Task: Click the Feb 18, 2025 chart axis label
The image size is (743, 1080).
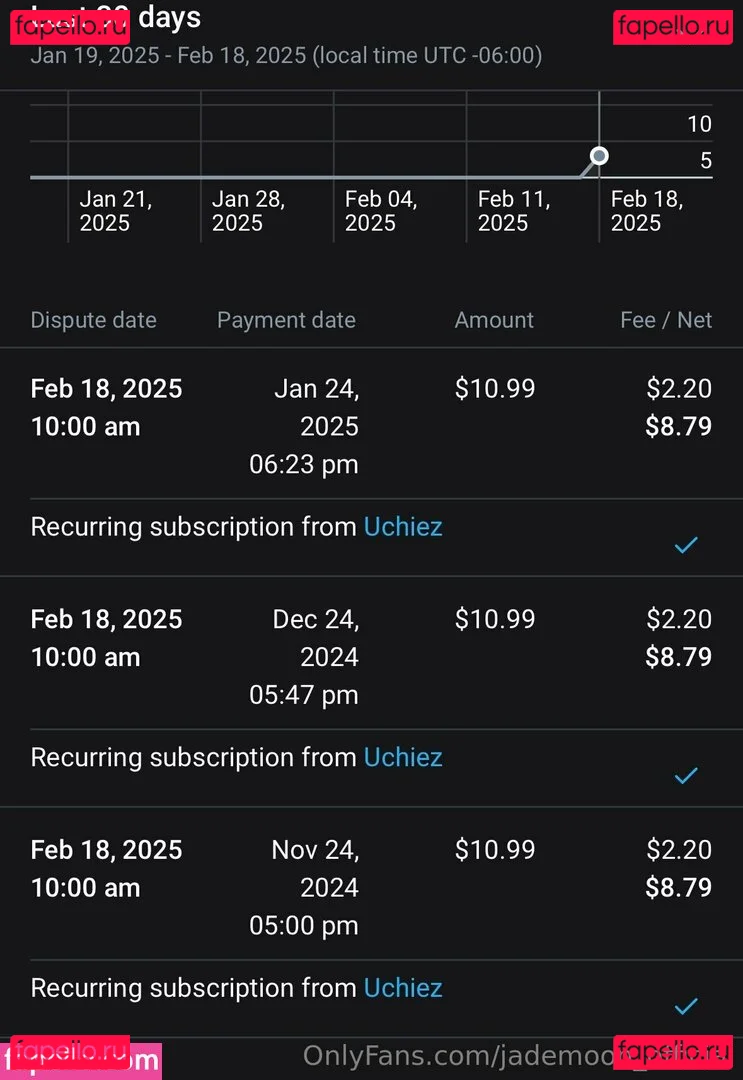Action: click(x=647, y=211)
